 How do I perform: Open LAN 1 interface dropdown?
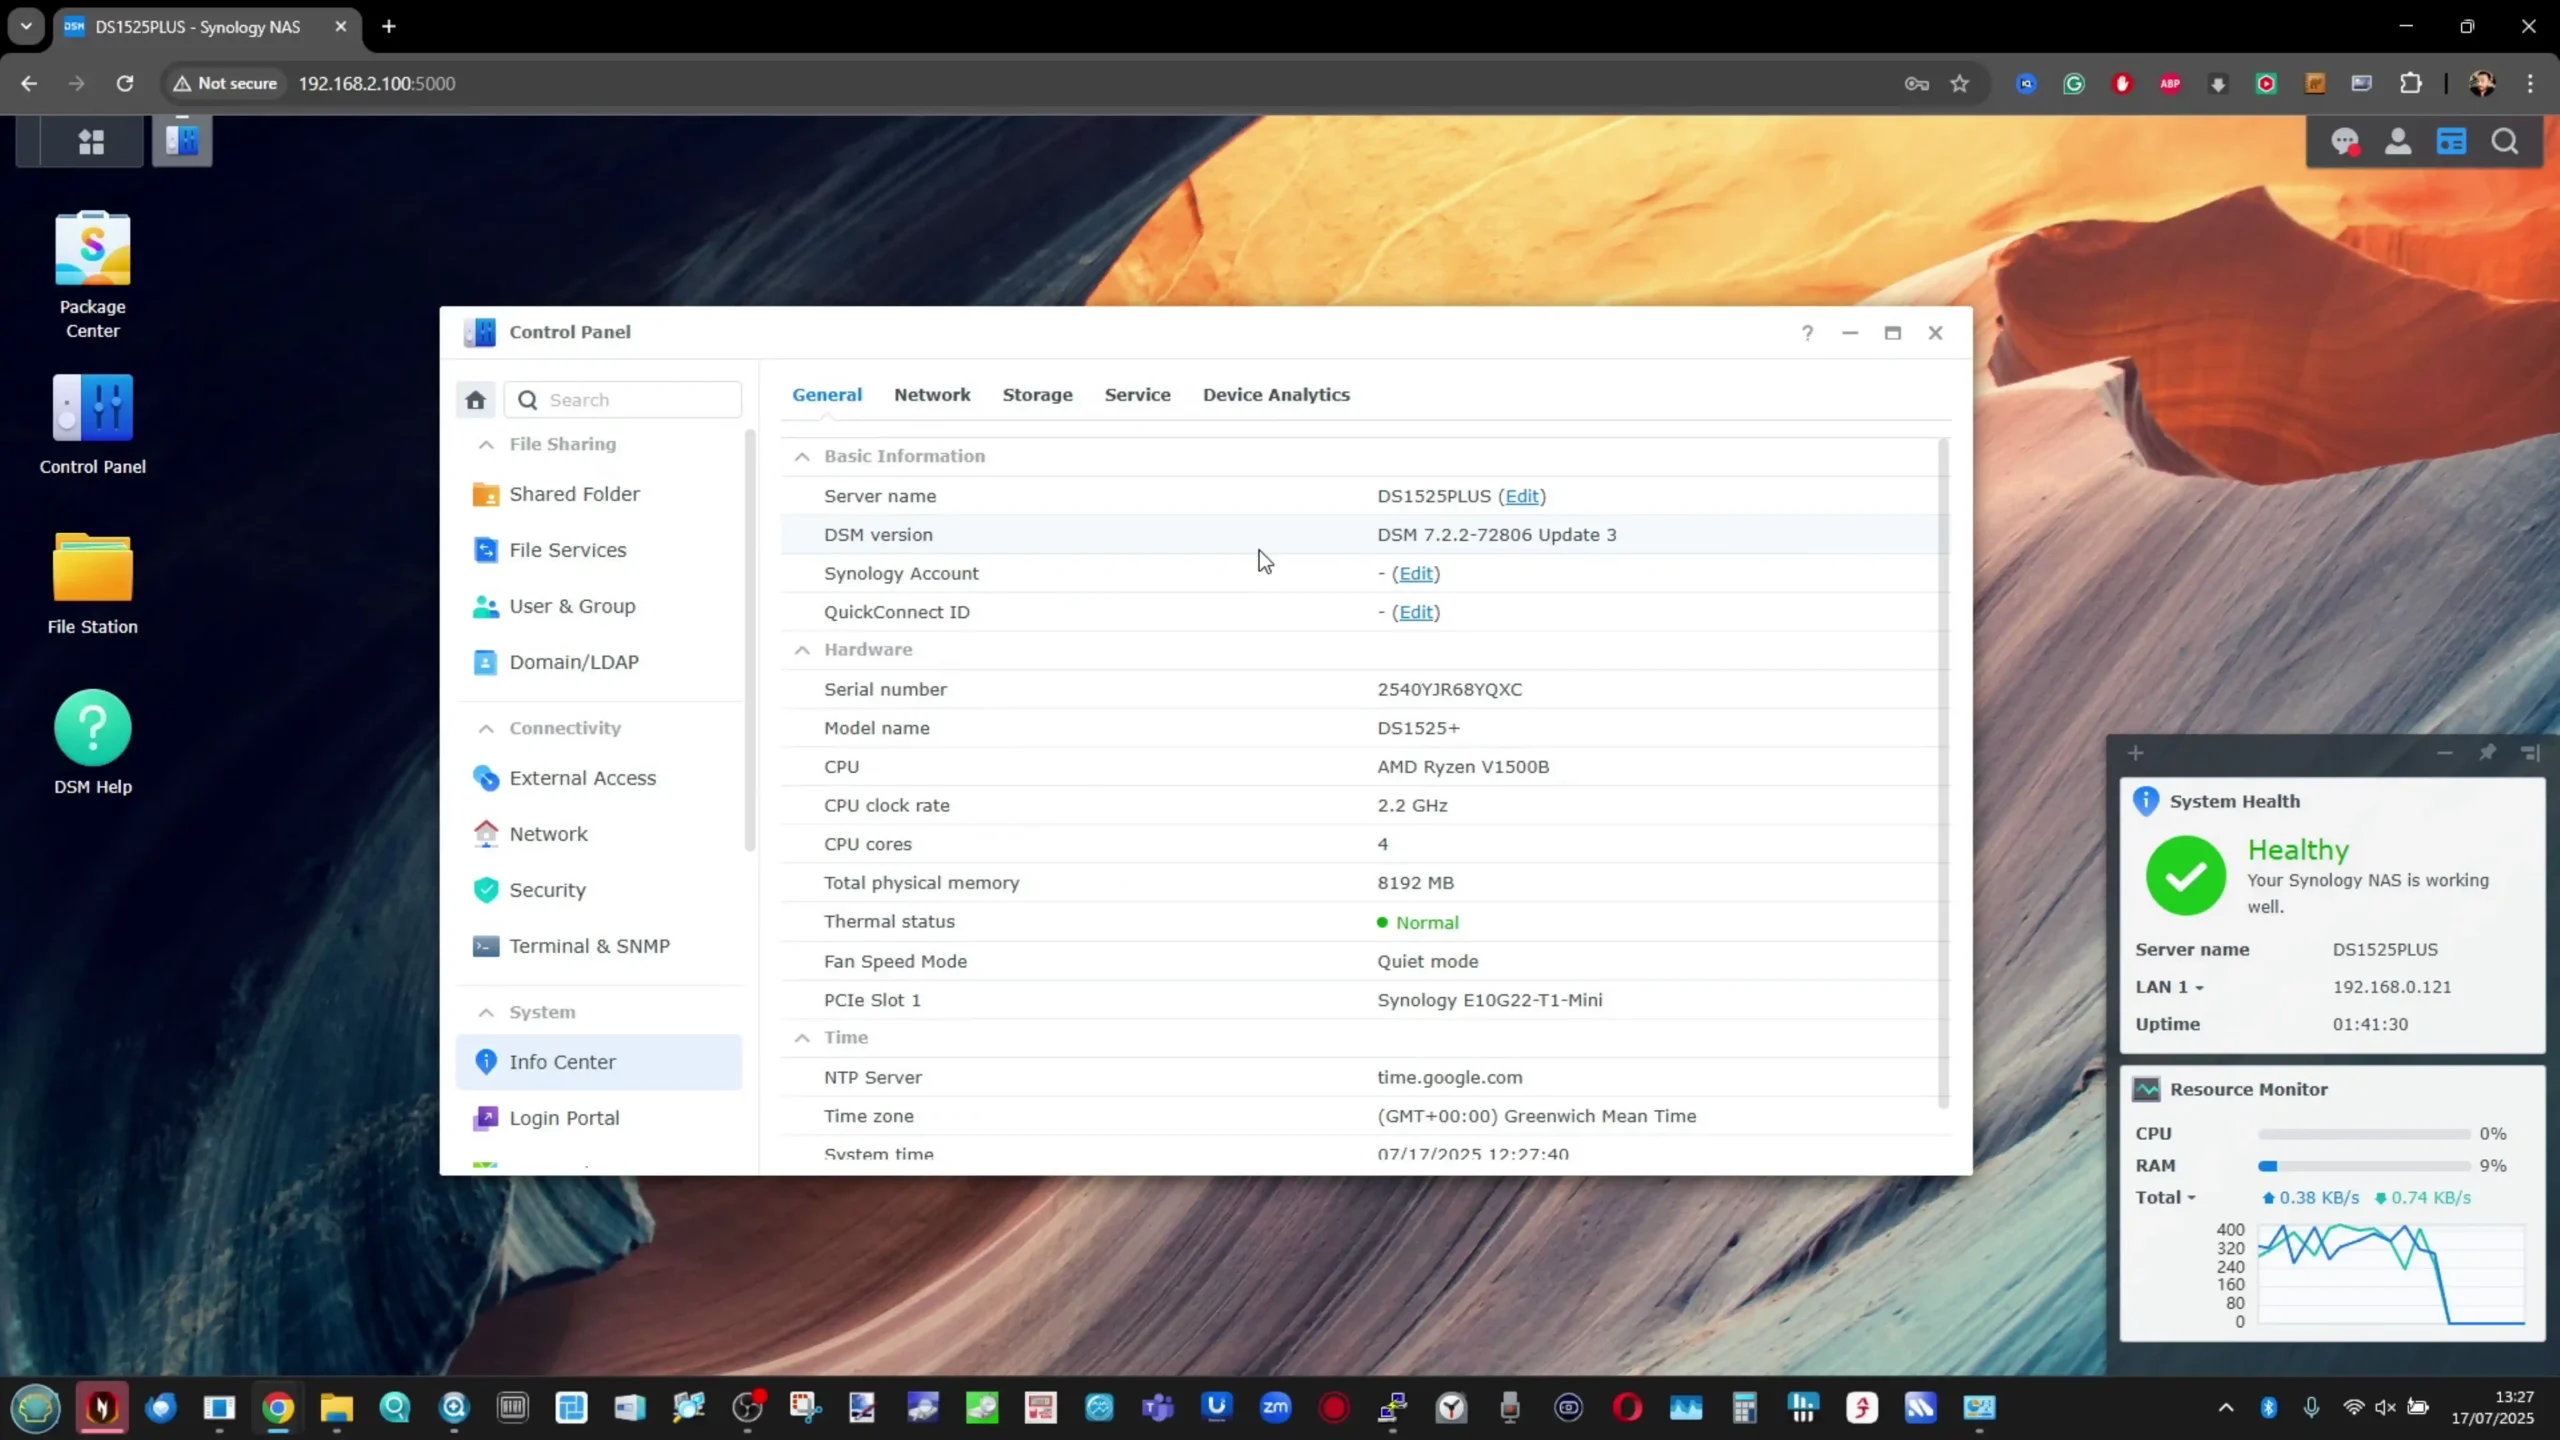(x=2169, y=987)
